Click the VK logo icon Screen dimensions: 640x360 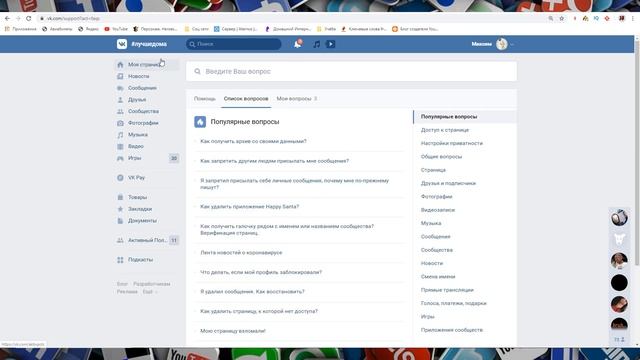122,44
